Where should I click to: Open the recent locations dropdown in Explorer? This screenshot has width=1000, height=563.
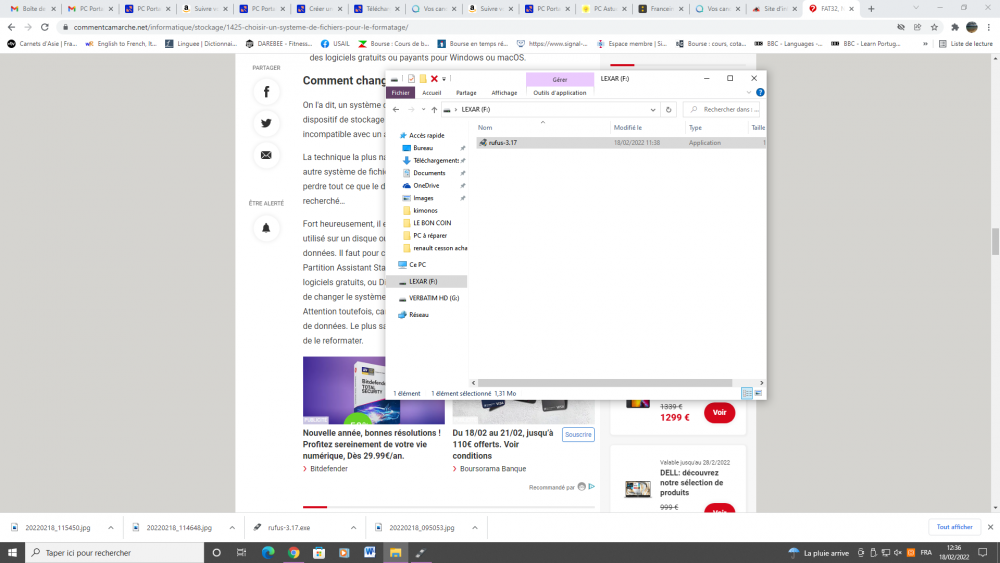tap(423, 110)
